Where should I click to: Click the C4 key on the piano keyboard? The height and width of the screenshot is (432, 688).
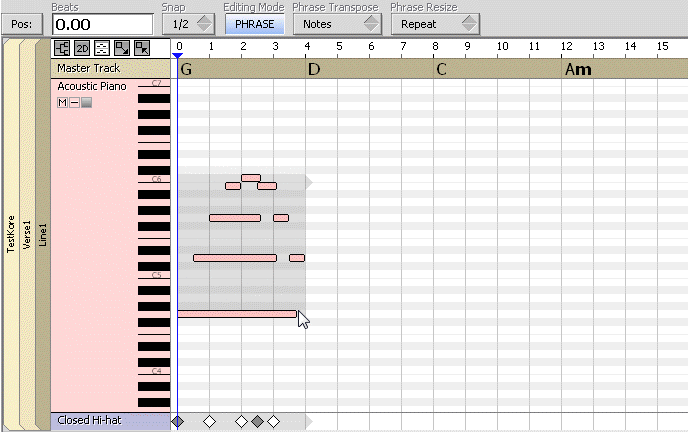(154, 371)
